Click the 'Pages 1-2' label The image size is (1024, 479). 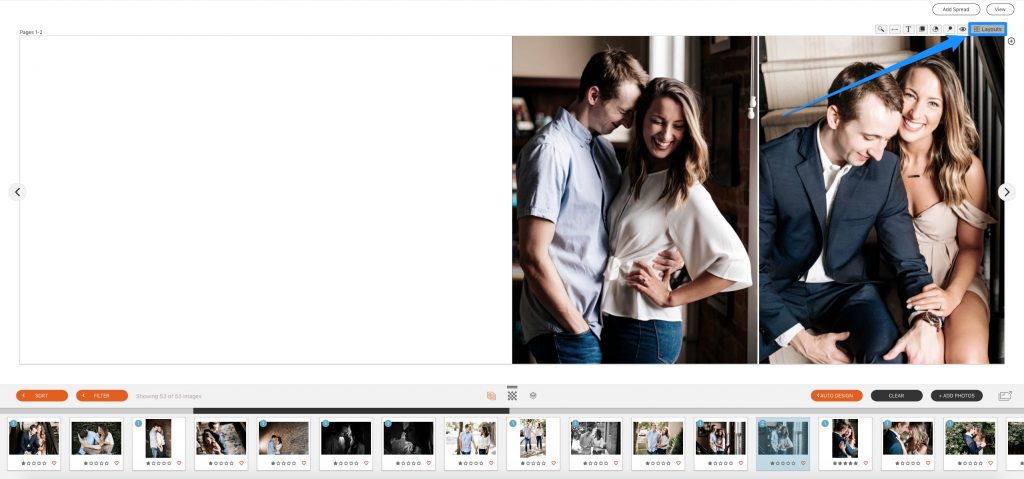tap(31, 32)
